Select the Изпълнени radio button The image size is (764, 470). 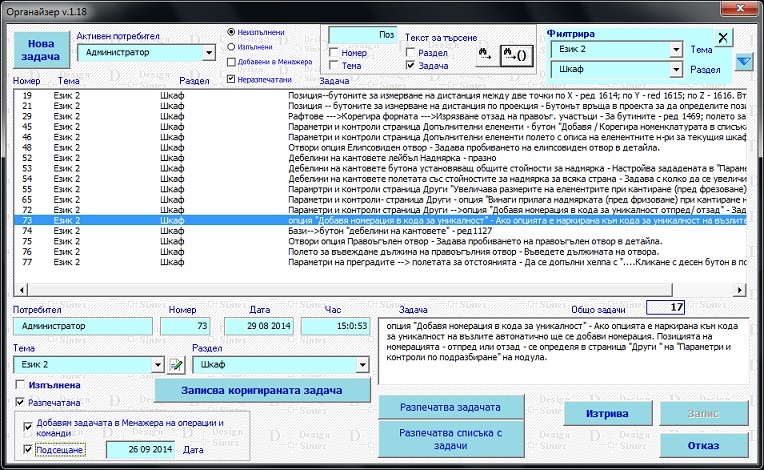pyautogui.click(x=233, y=46)
